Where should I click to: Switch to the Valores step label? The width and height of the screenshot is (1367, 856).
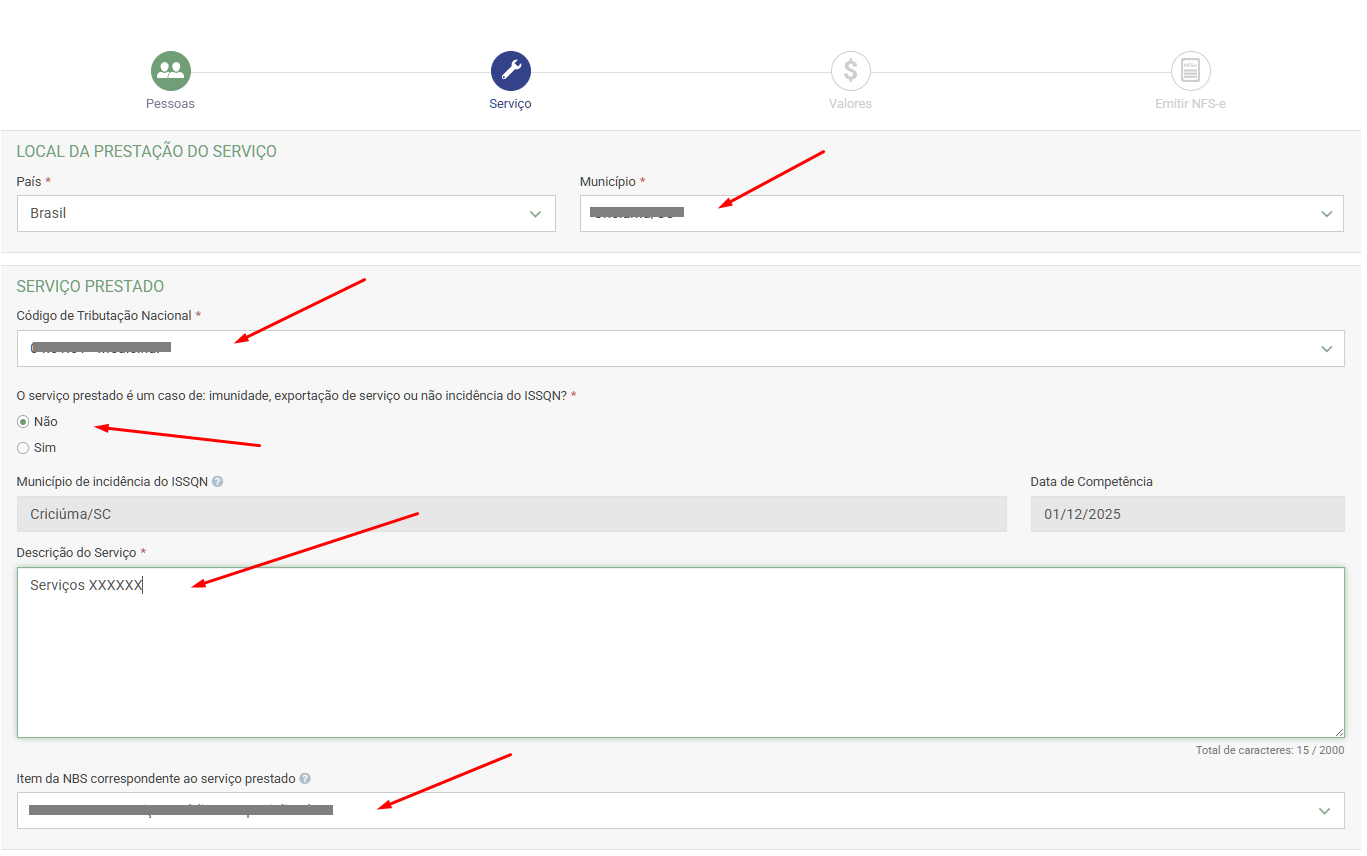coord(850,104)
